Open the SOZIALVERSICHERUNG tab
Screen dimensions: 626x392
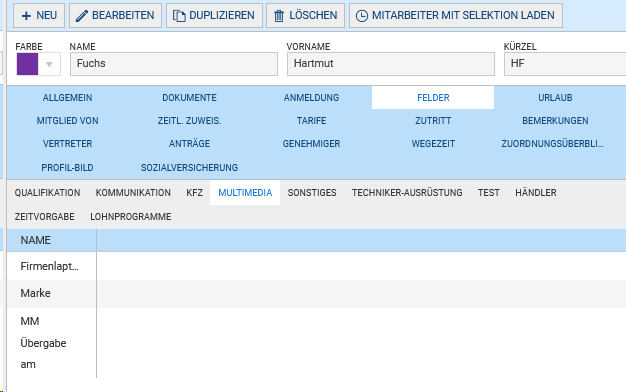click(189, 168)
